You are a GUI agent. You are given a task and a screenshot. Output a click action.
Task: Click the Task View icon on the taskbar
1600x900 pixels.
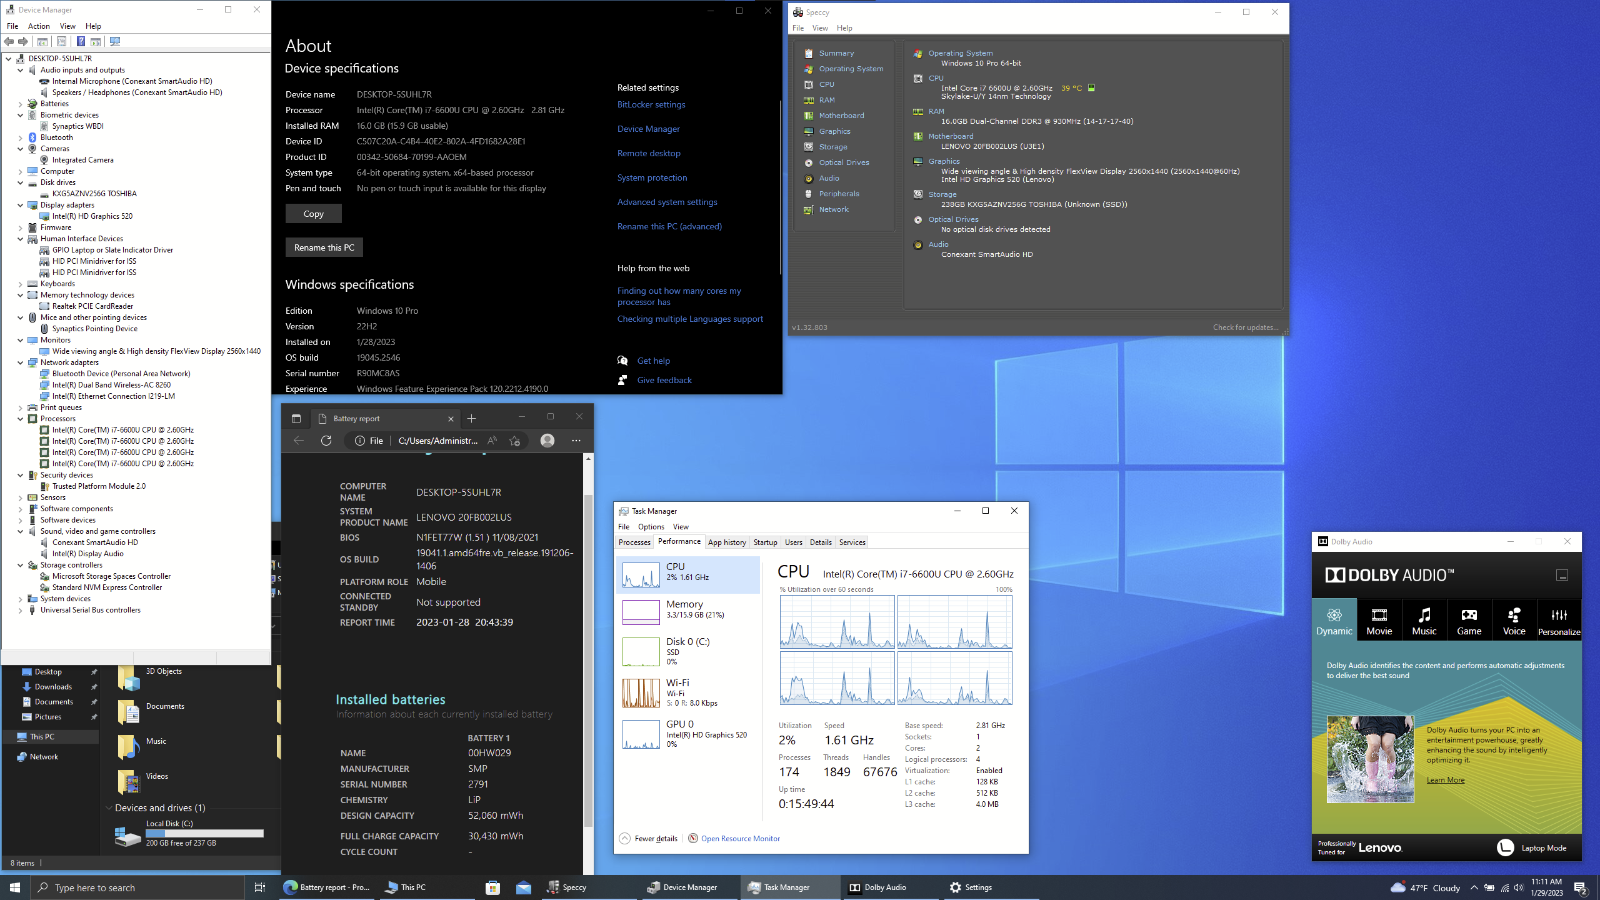pyautogui.click(x=259, y=887)
